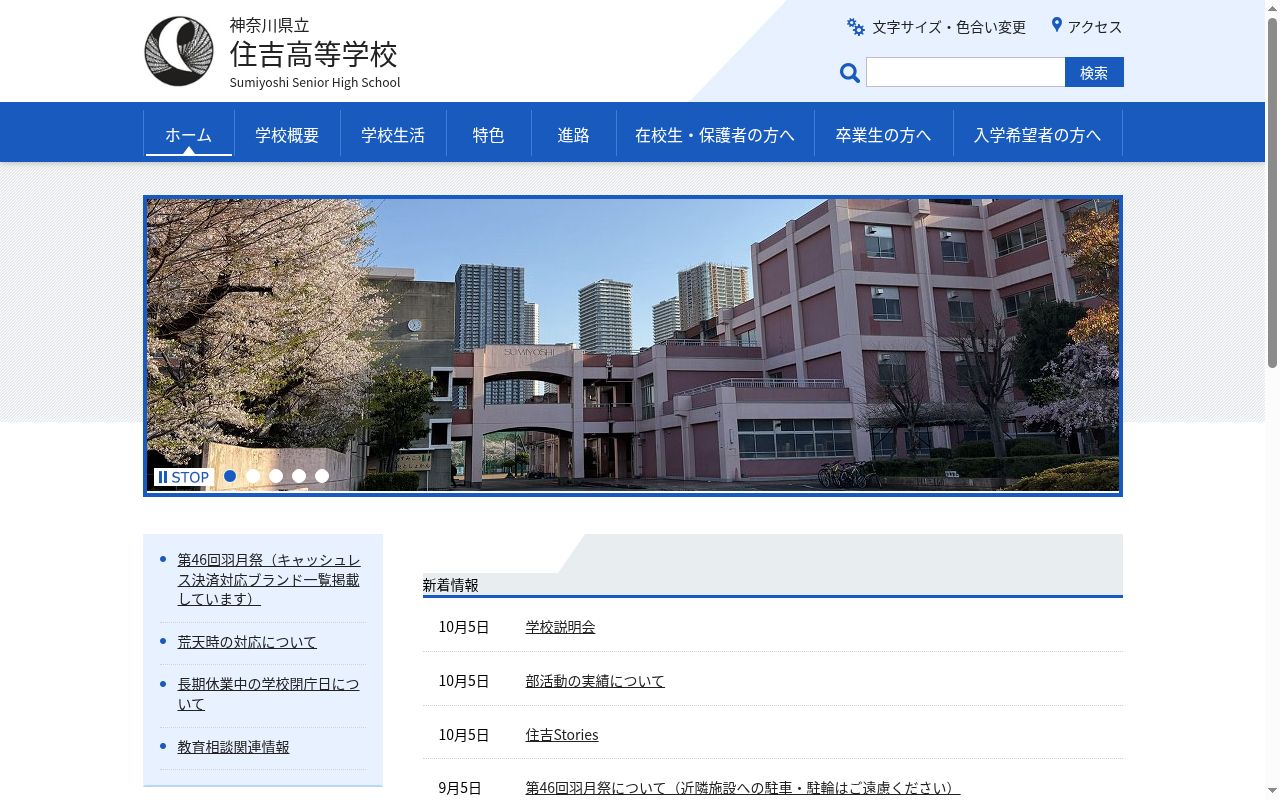Open the 学校概要 menu item
This screenshot has height=800, width=1280.
[x=287, y=134]
